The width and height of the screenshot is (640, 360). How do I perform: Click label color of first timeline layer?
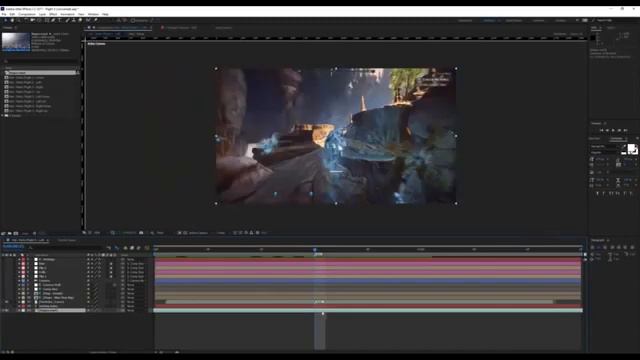(23, 260)
